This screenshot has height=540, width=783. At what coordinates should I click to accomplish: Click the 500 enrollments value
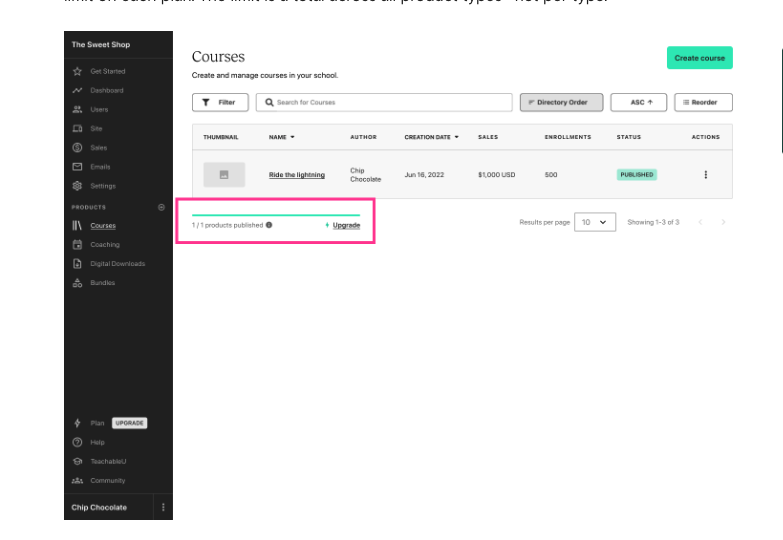coord(551,175)
